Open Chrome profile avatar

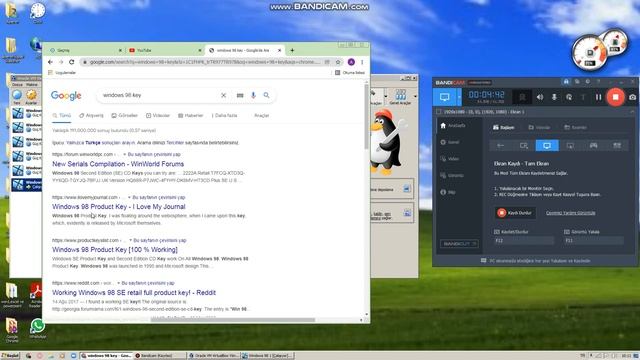click(x=351, y=62)
